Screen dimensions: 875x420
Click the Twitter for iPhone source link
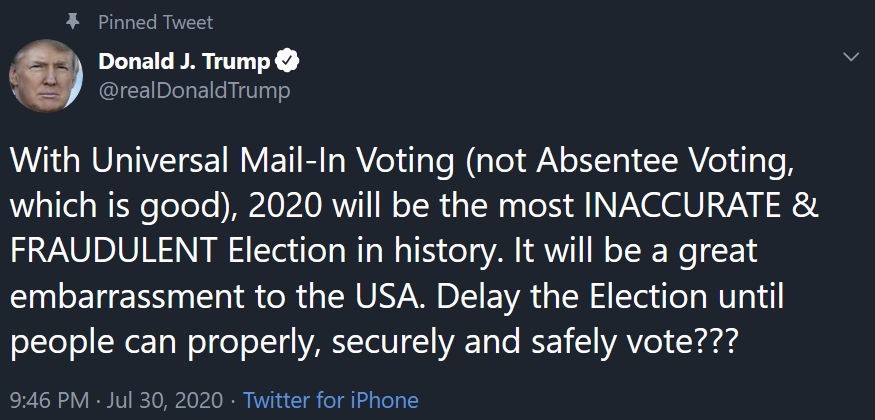(x=331, y=400)
